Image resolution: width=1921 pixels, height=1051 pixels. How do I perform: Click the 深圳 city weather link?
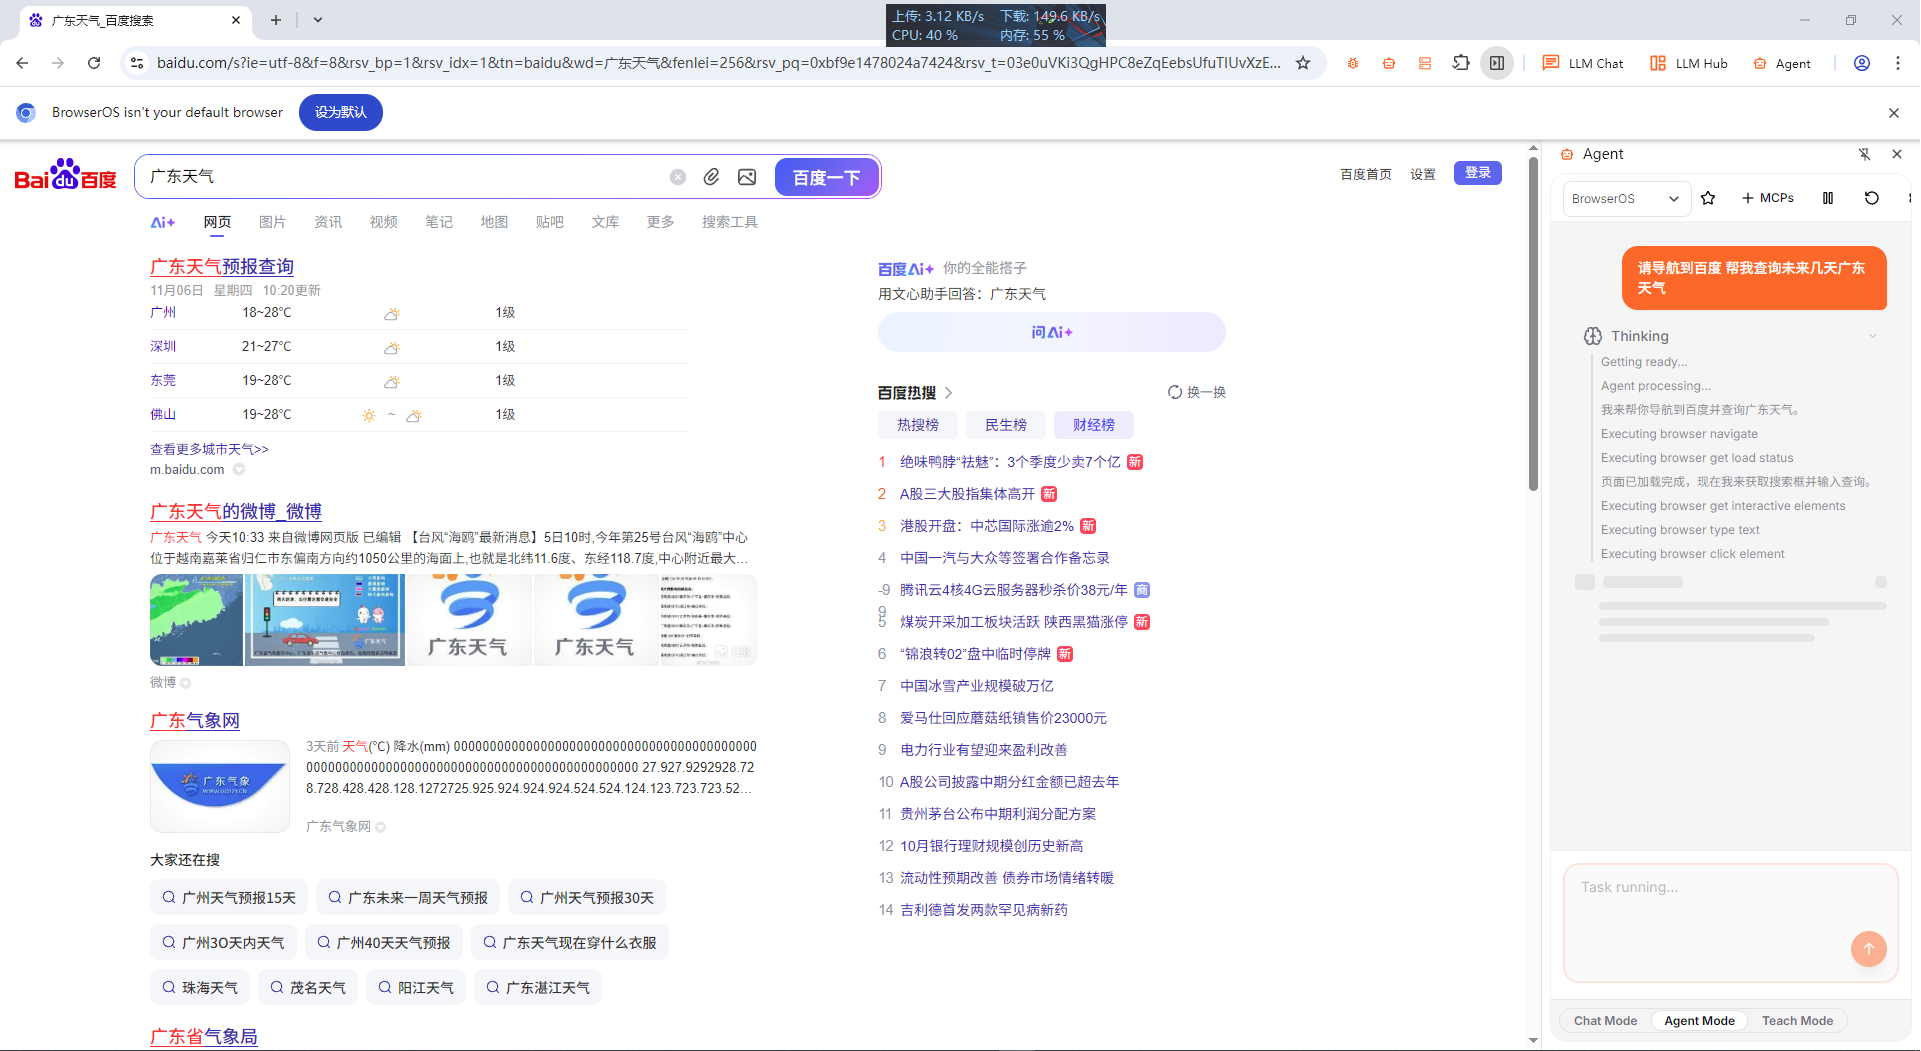click(x=163, y=346)
